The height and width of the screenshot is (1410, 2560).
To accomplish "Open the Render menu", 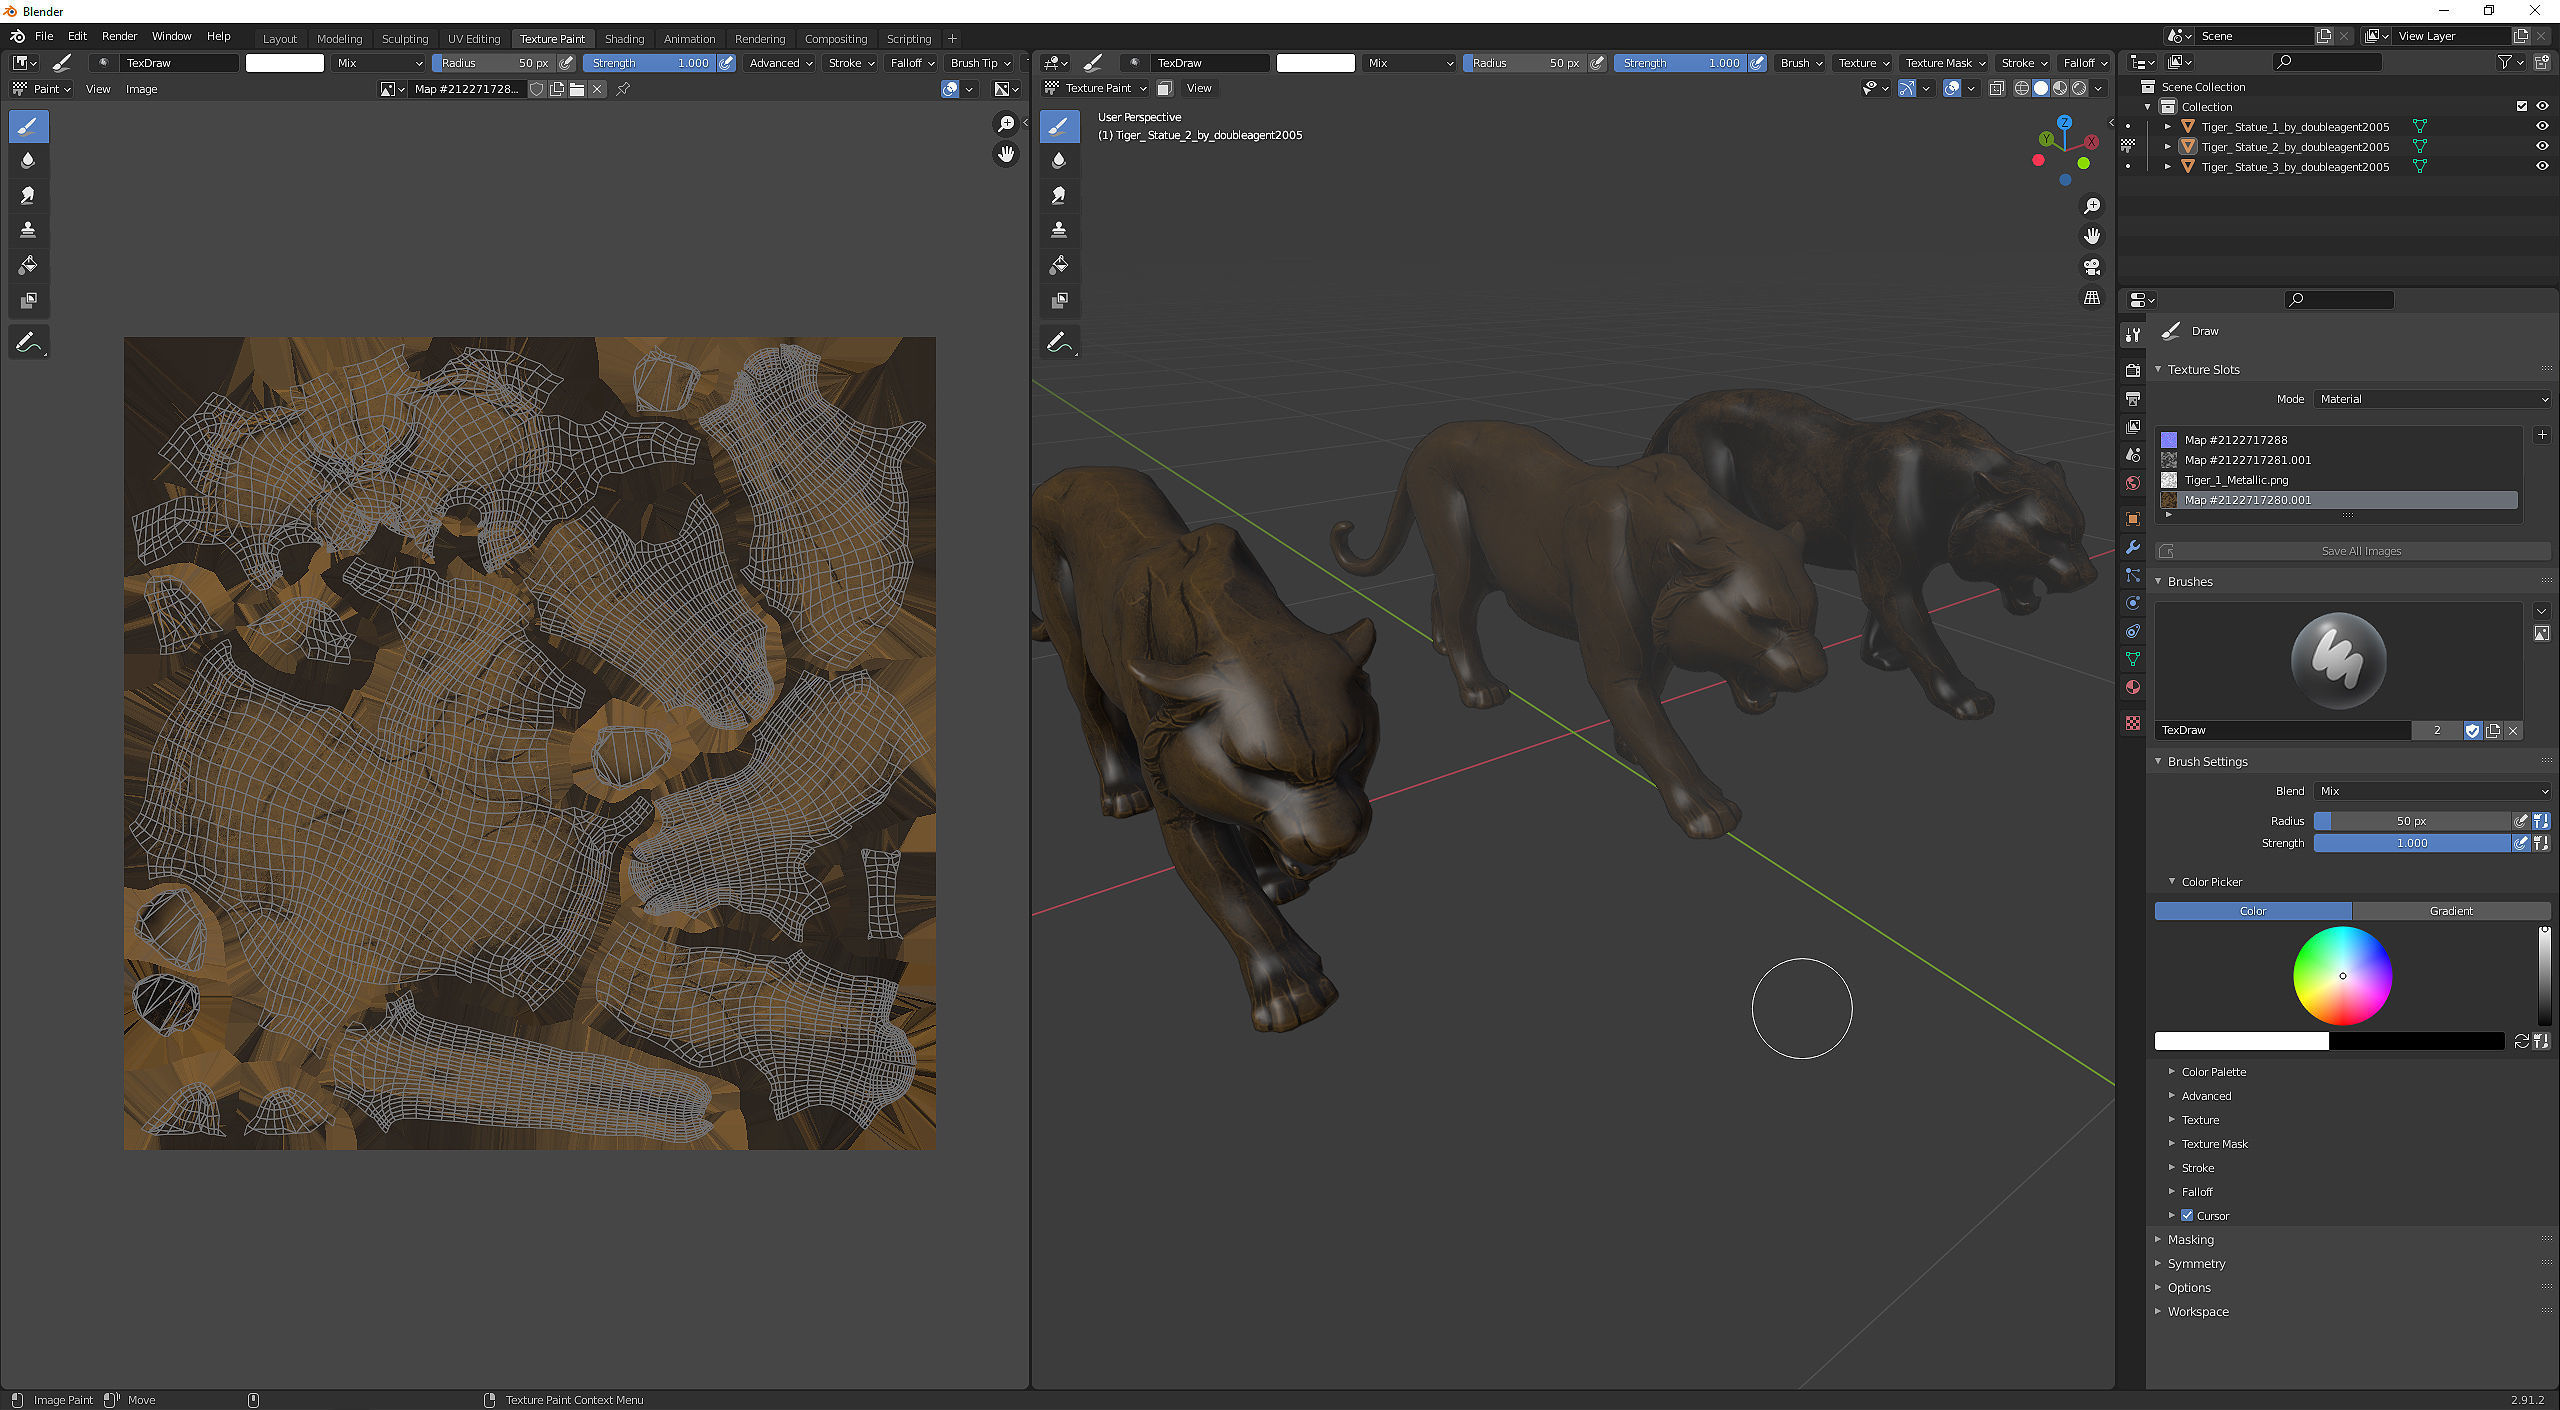I will [119, 36].
